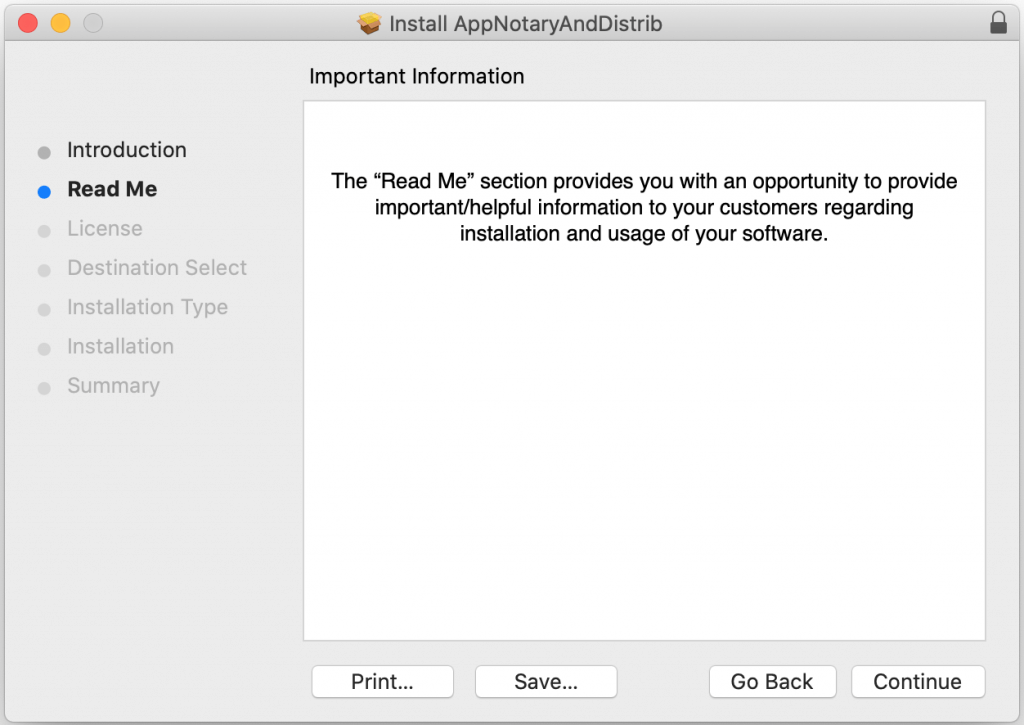This screenshot has height=725, width=1024.
Task: Click the Introduction step bullet
Action: click(x=44, y=153)
